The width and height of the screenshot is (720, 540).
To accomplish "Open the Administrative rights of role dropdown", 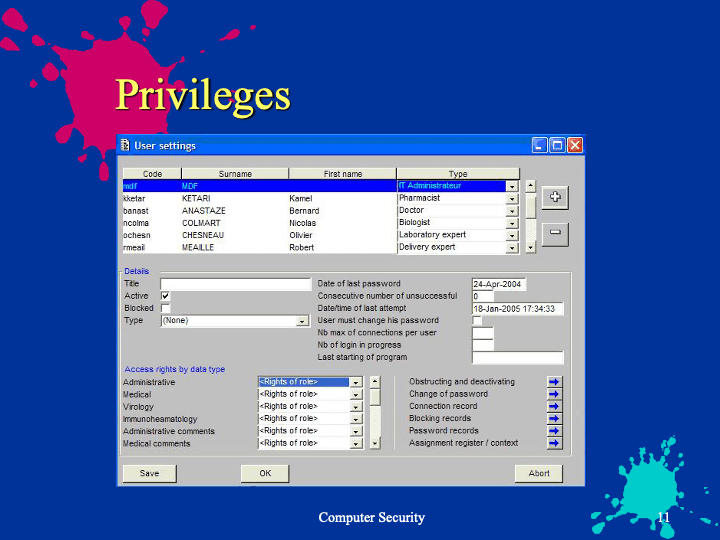I will [x=355, y=382].
